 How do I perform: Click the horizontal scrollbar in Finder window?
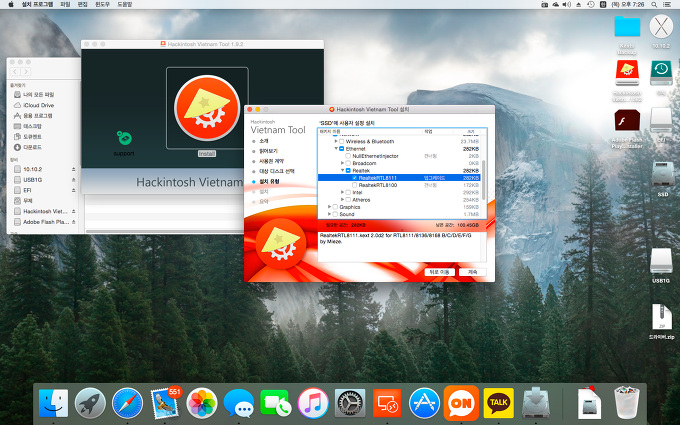[164, 231]
